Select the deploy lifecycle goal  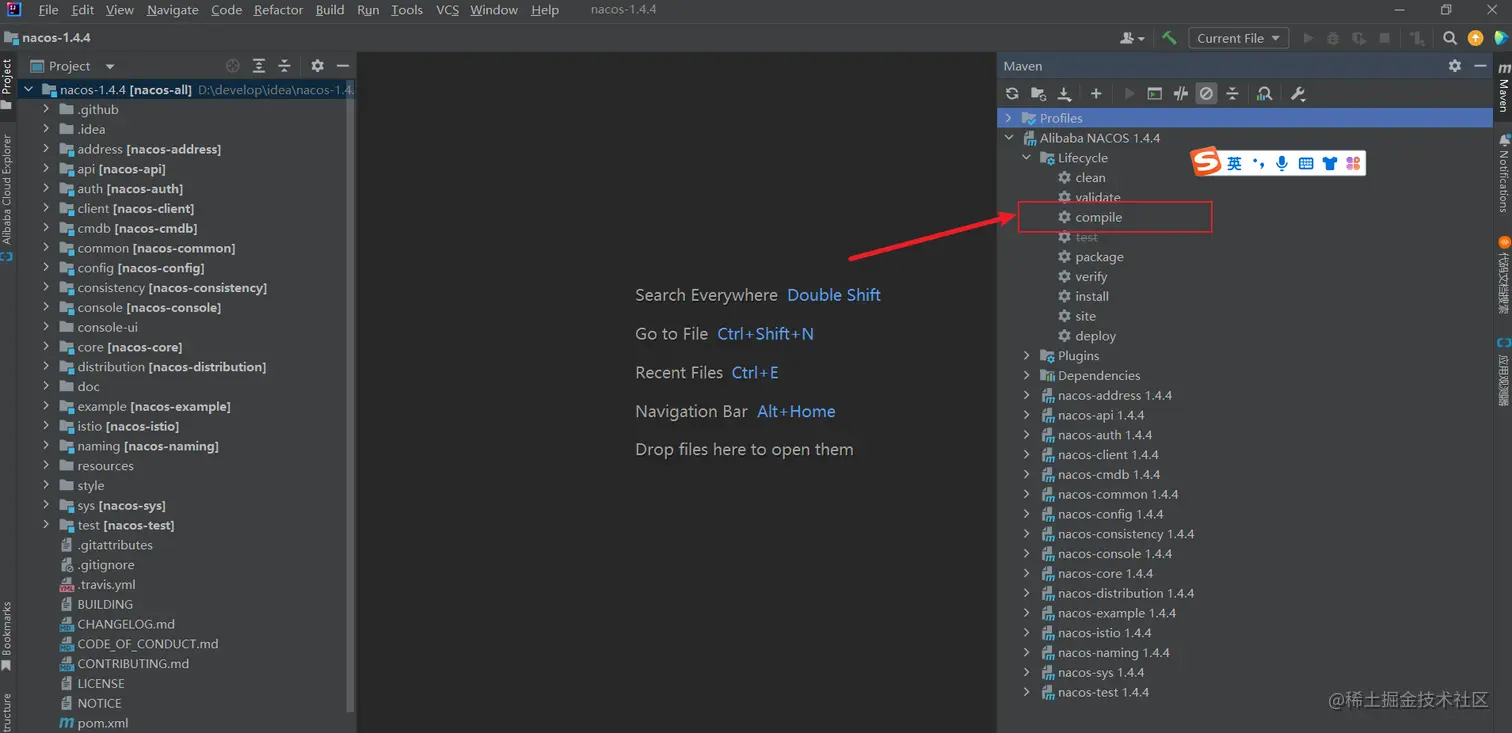[1095, 336]
